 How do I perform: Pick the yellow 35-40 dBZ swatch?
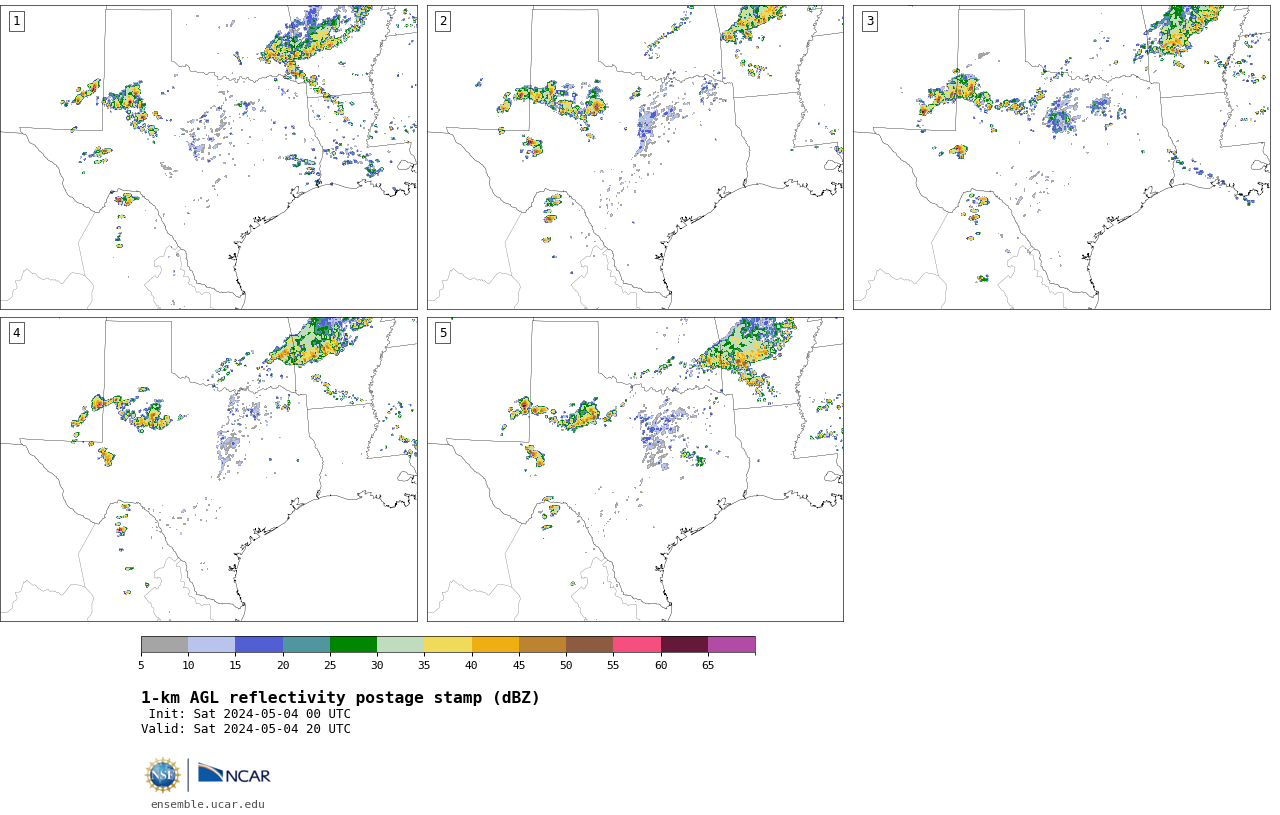[448, 645]
